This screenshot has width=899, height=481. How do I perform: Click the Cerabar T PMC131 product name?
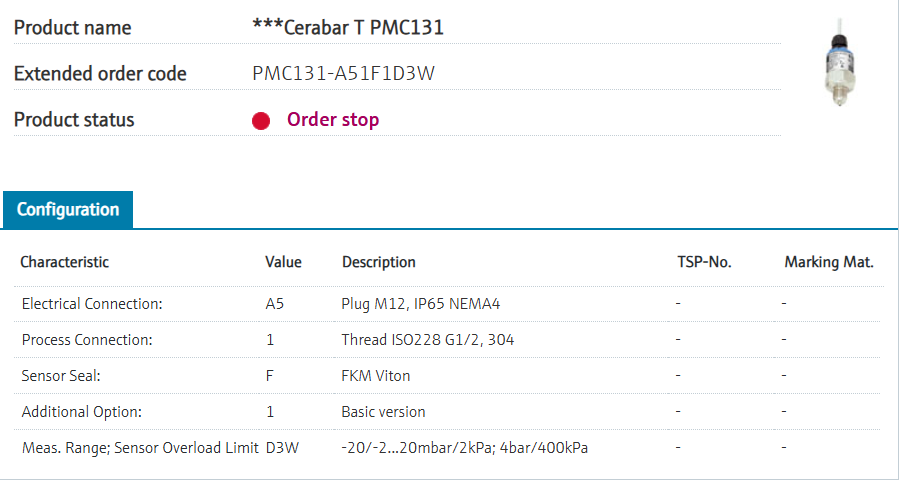point(348,27)
